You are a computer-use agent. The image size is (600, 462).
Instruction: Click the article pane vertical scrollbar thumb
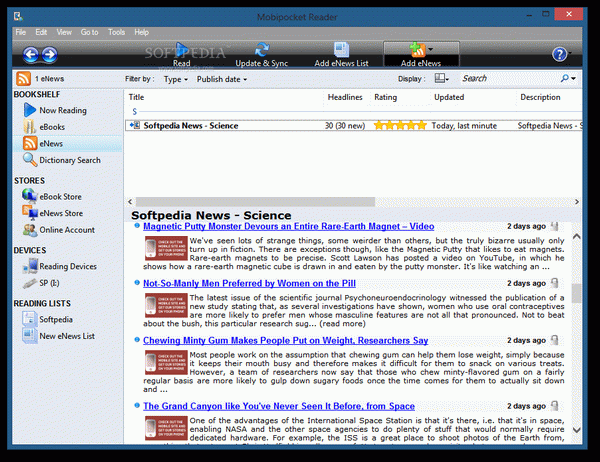coord(577,293)
